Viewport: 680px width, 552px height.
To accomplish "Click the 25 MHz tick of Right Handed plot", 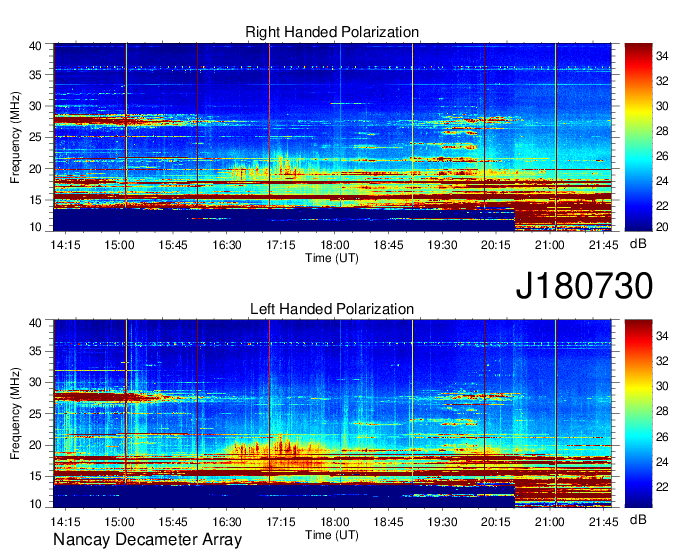I will click(35, 137).
